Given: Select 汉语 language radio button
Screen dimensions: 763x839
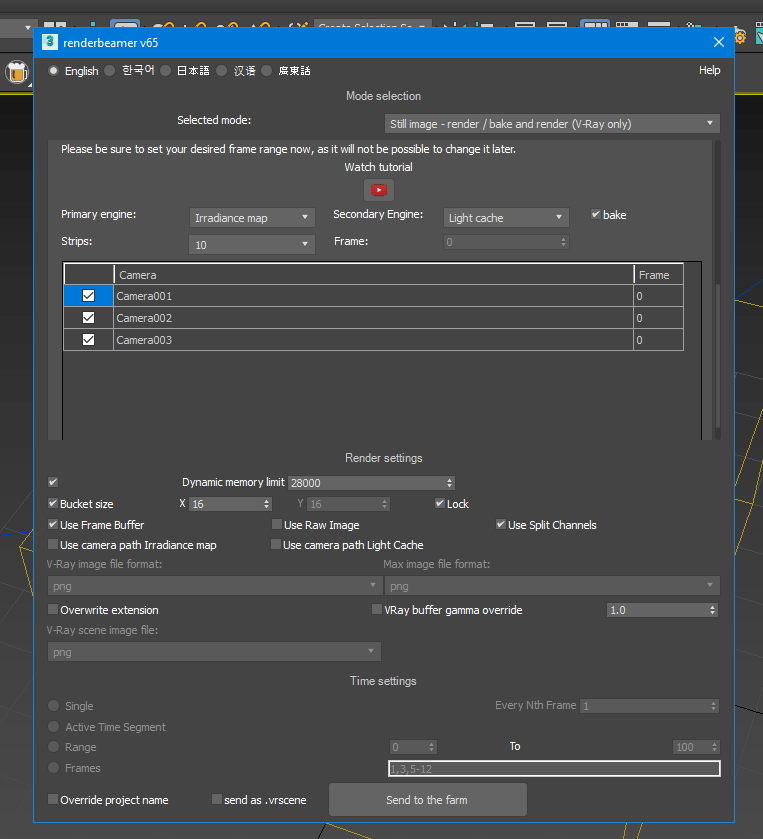Looking at the screenshot, I should pos(222,71).
